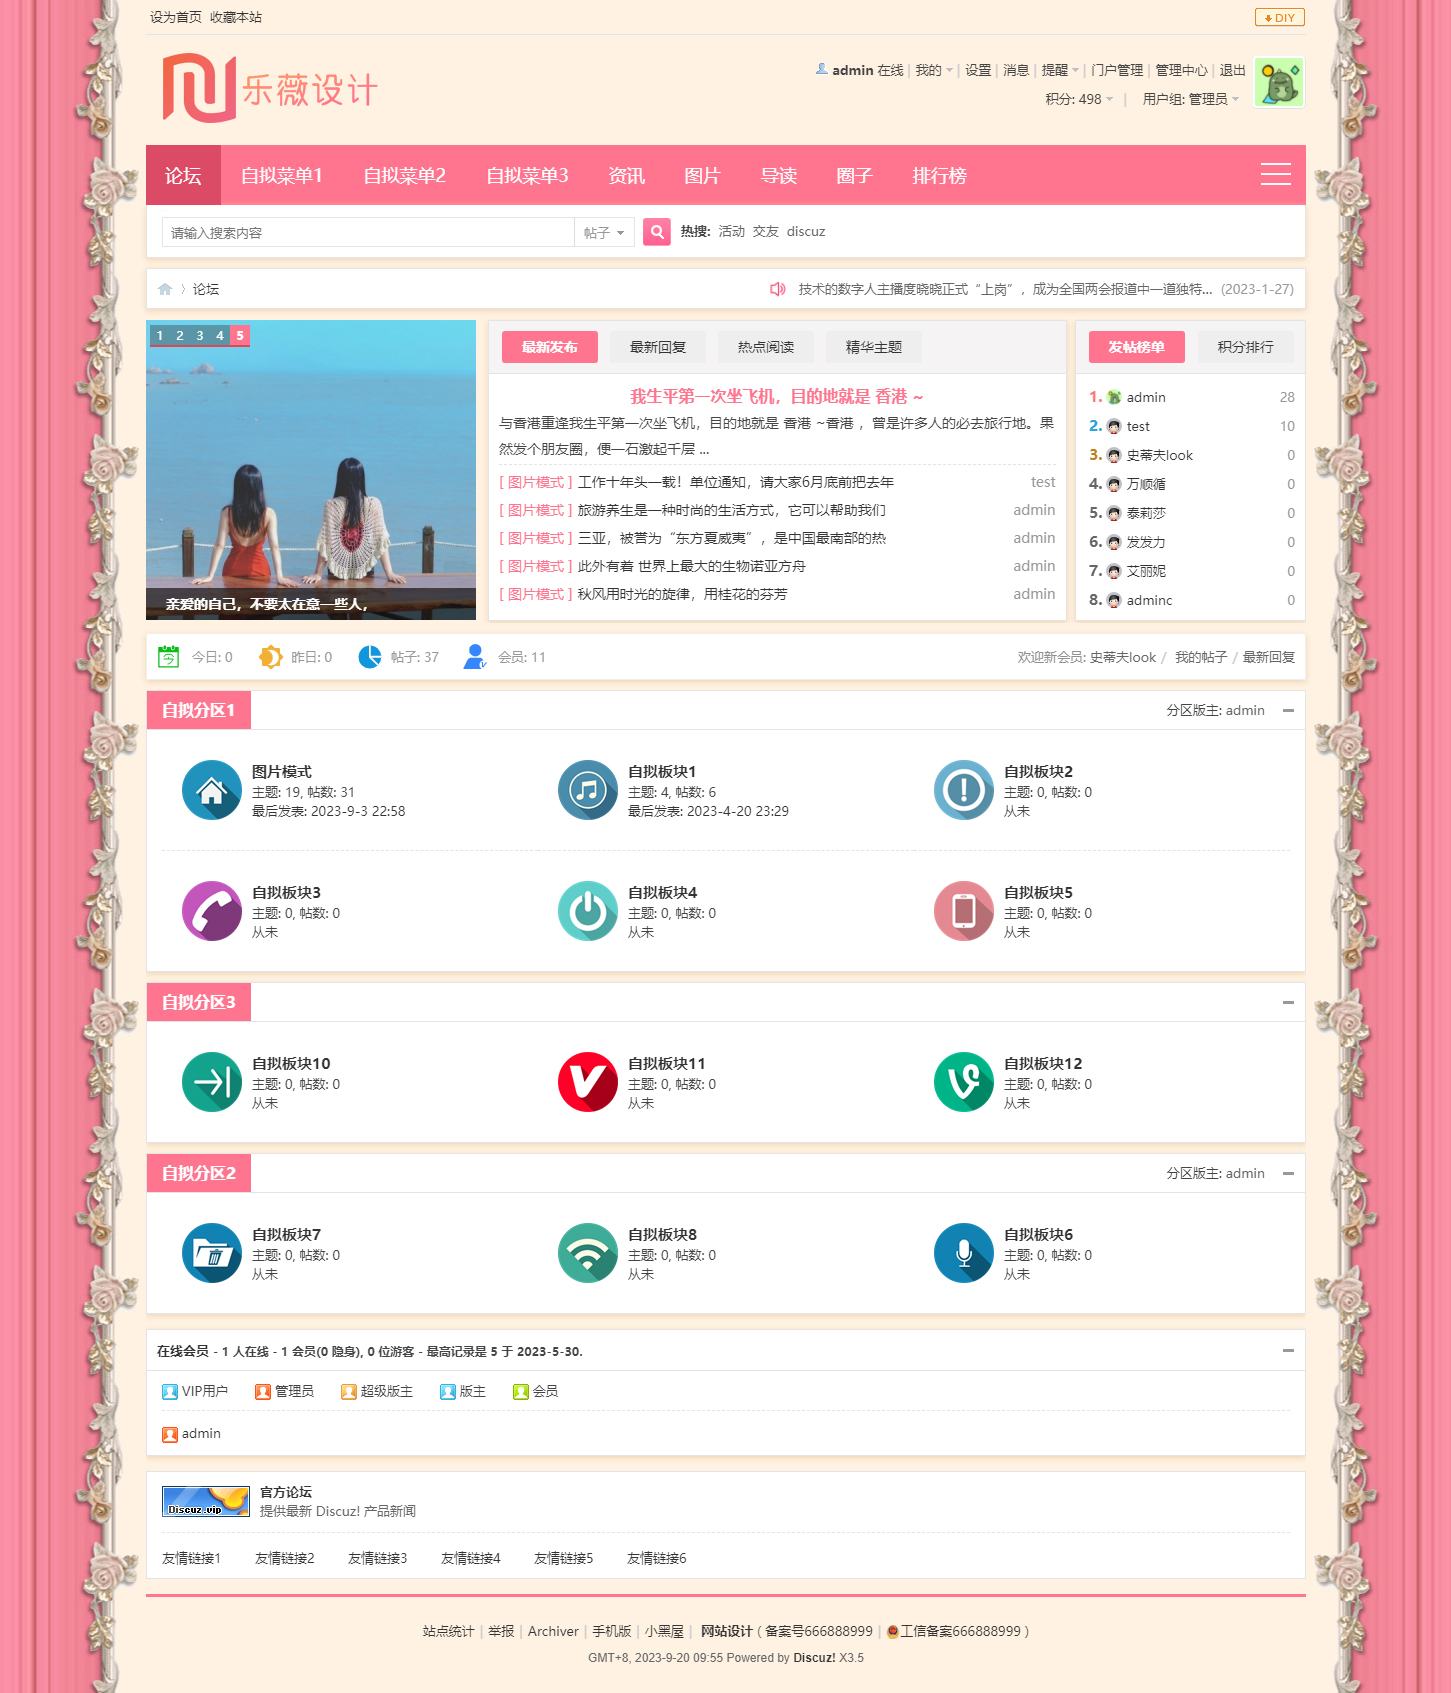Open the hamburger menu in navigation bar
Screen dimensions: 1451x1693
[1275, 175]
